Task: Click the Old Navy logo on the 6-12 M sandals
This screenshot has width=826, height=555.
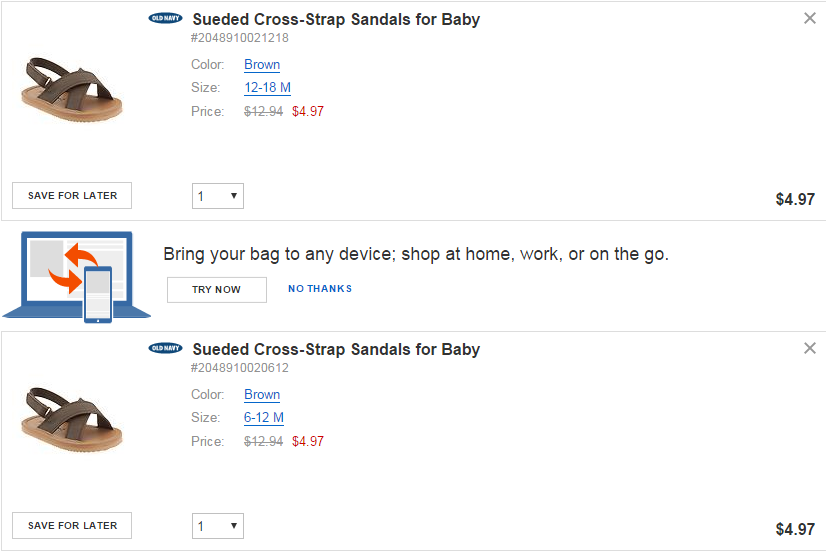Action: [x=165, y=348]
